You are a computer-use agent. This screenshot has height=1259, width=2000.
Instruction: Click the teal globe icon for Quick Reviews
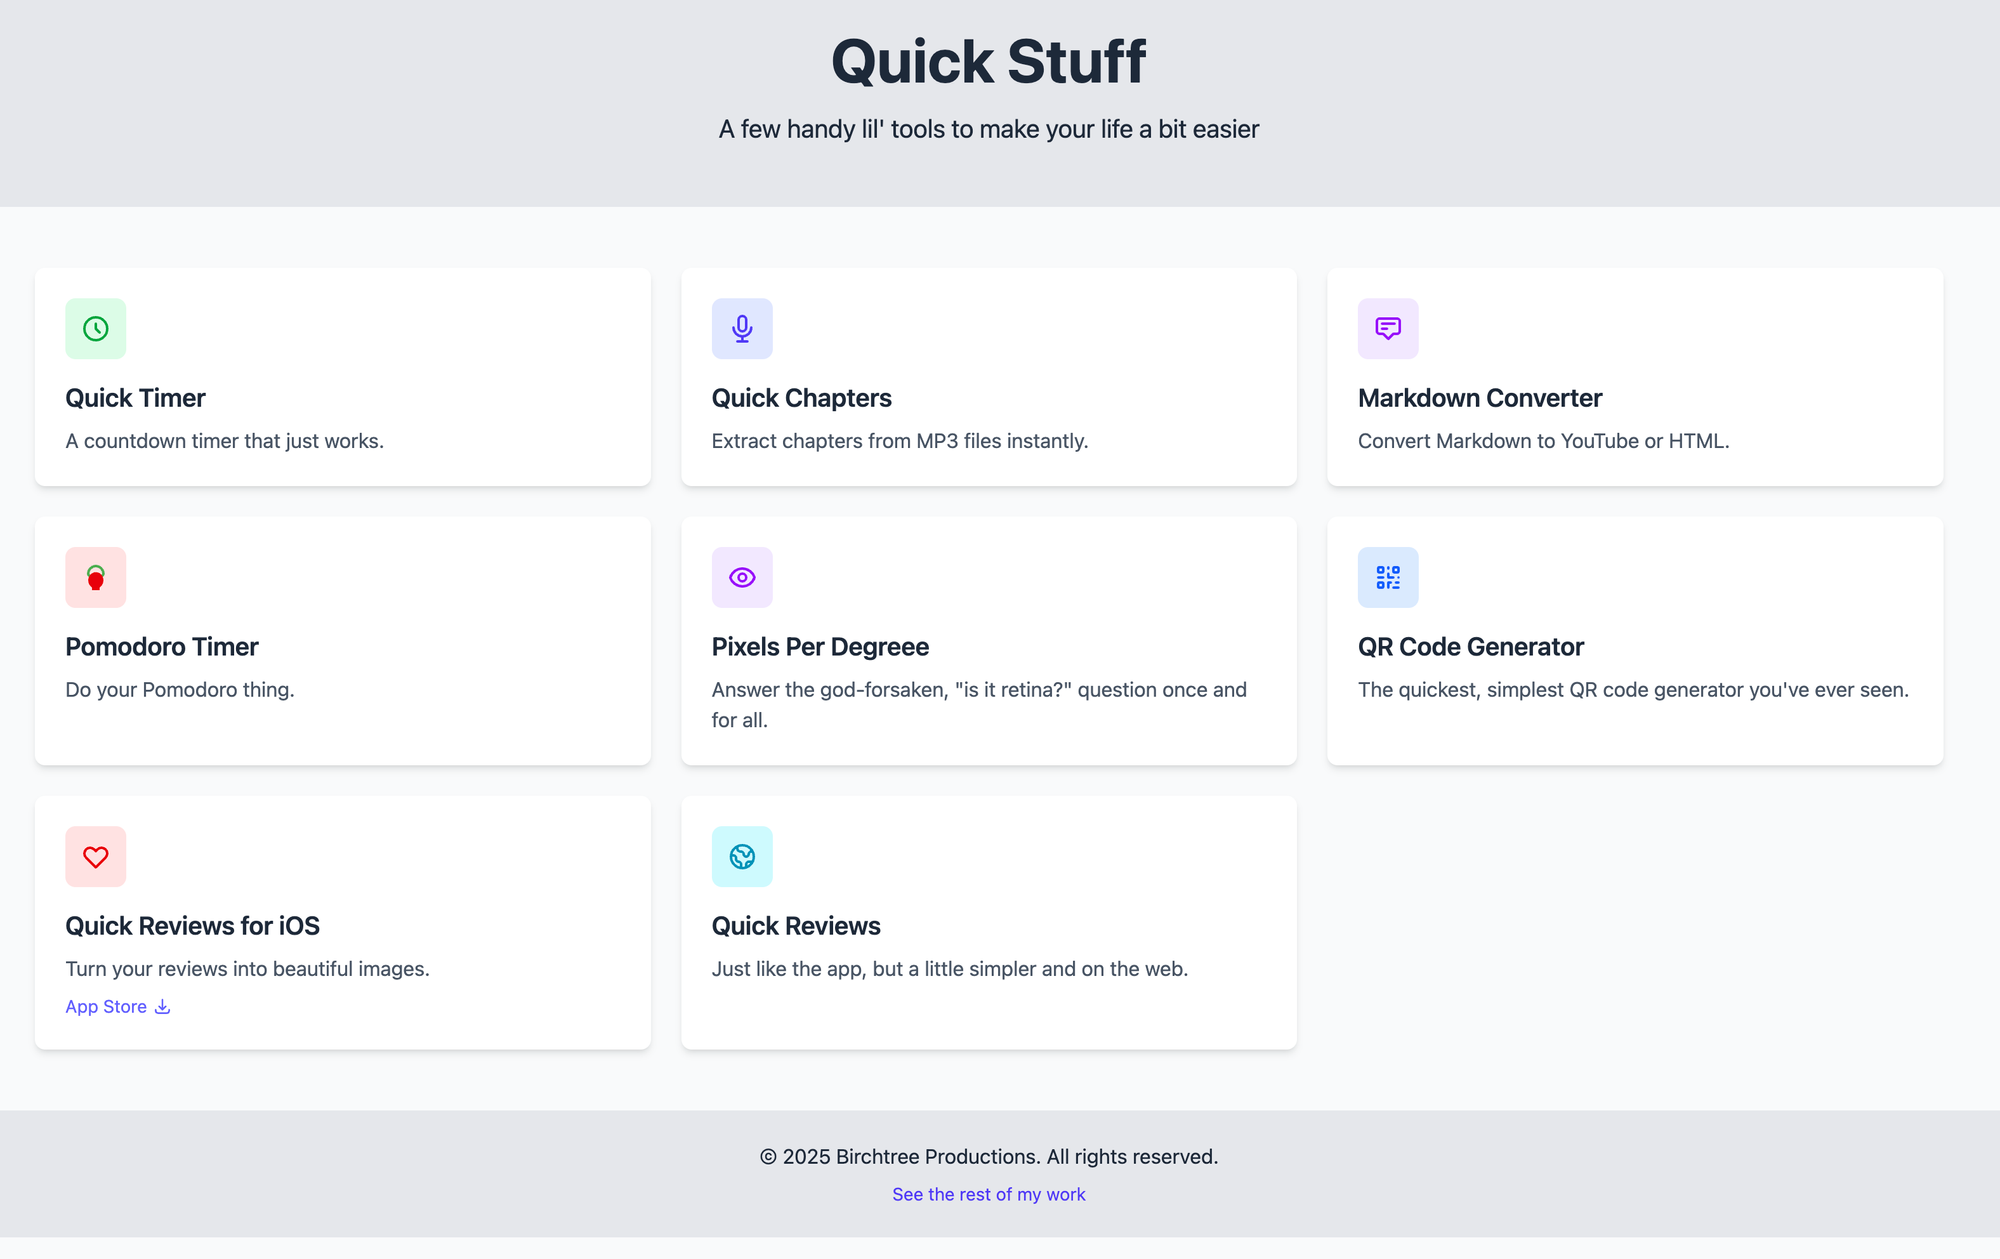point(742,856)
